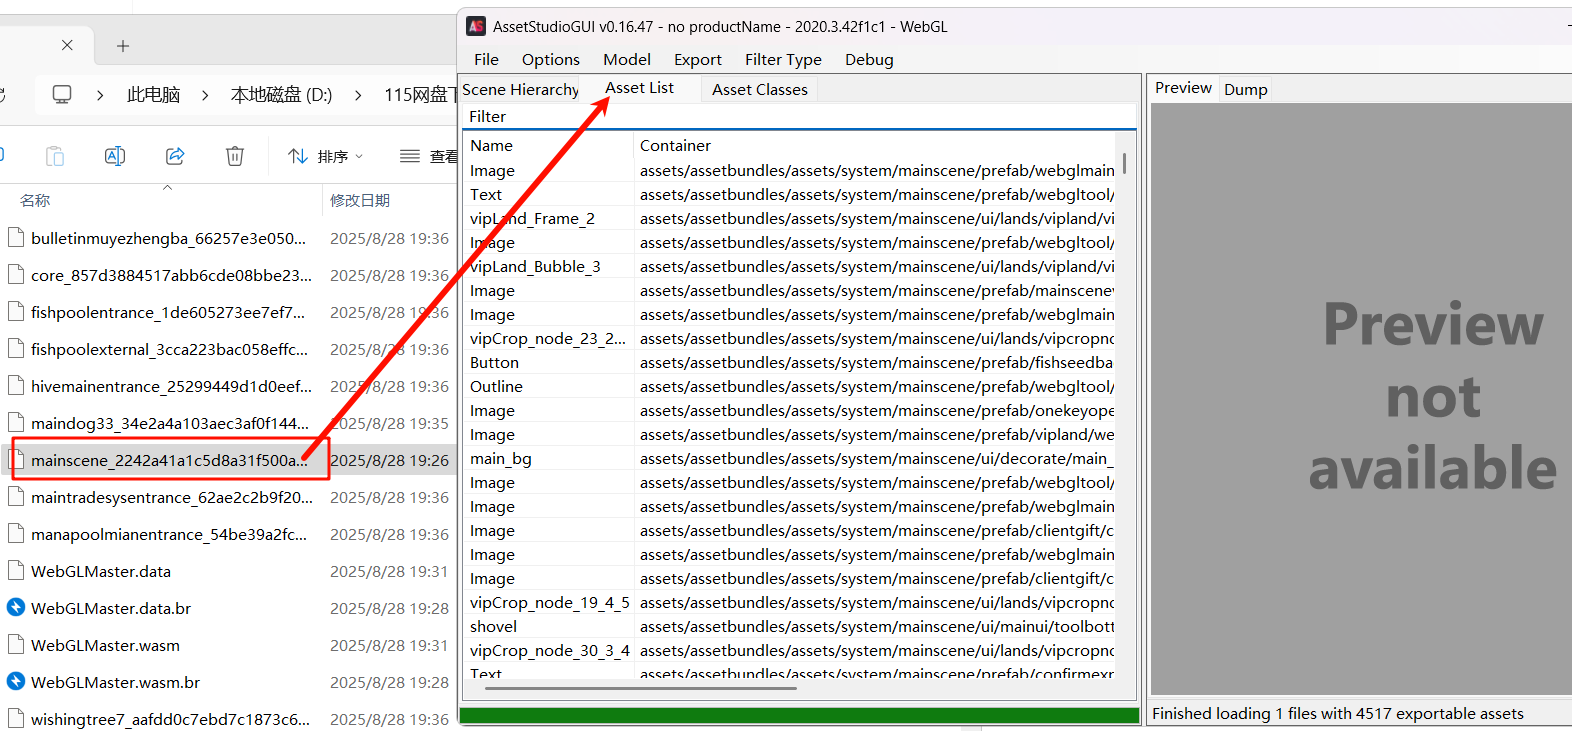The height and width of the screenshot is (731, 1572).
Task: Click the file icon next to WebGLMaster.data
Action: click(16, 571)
